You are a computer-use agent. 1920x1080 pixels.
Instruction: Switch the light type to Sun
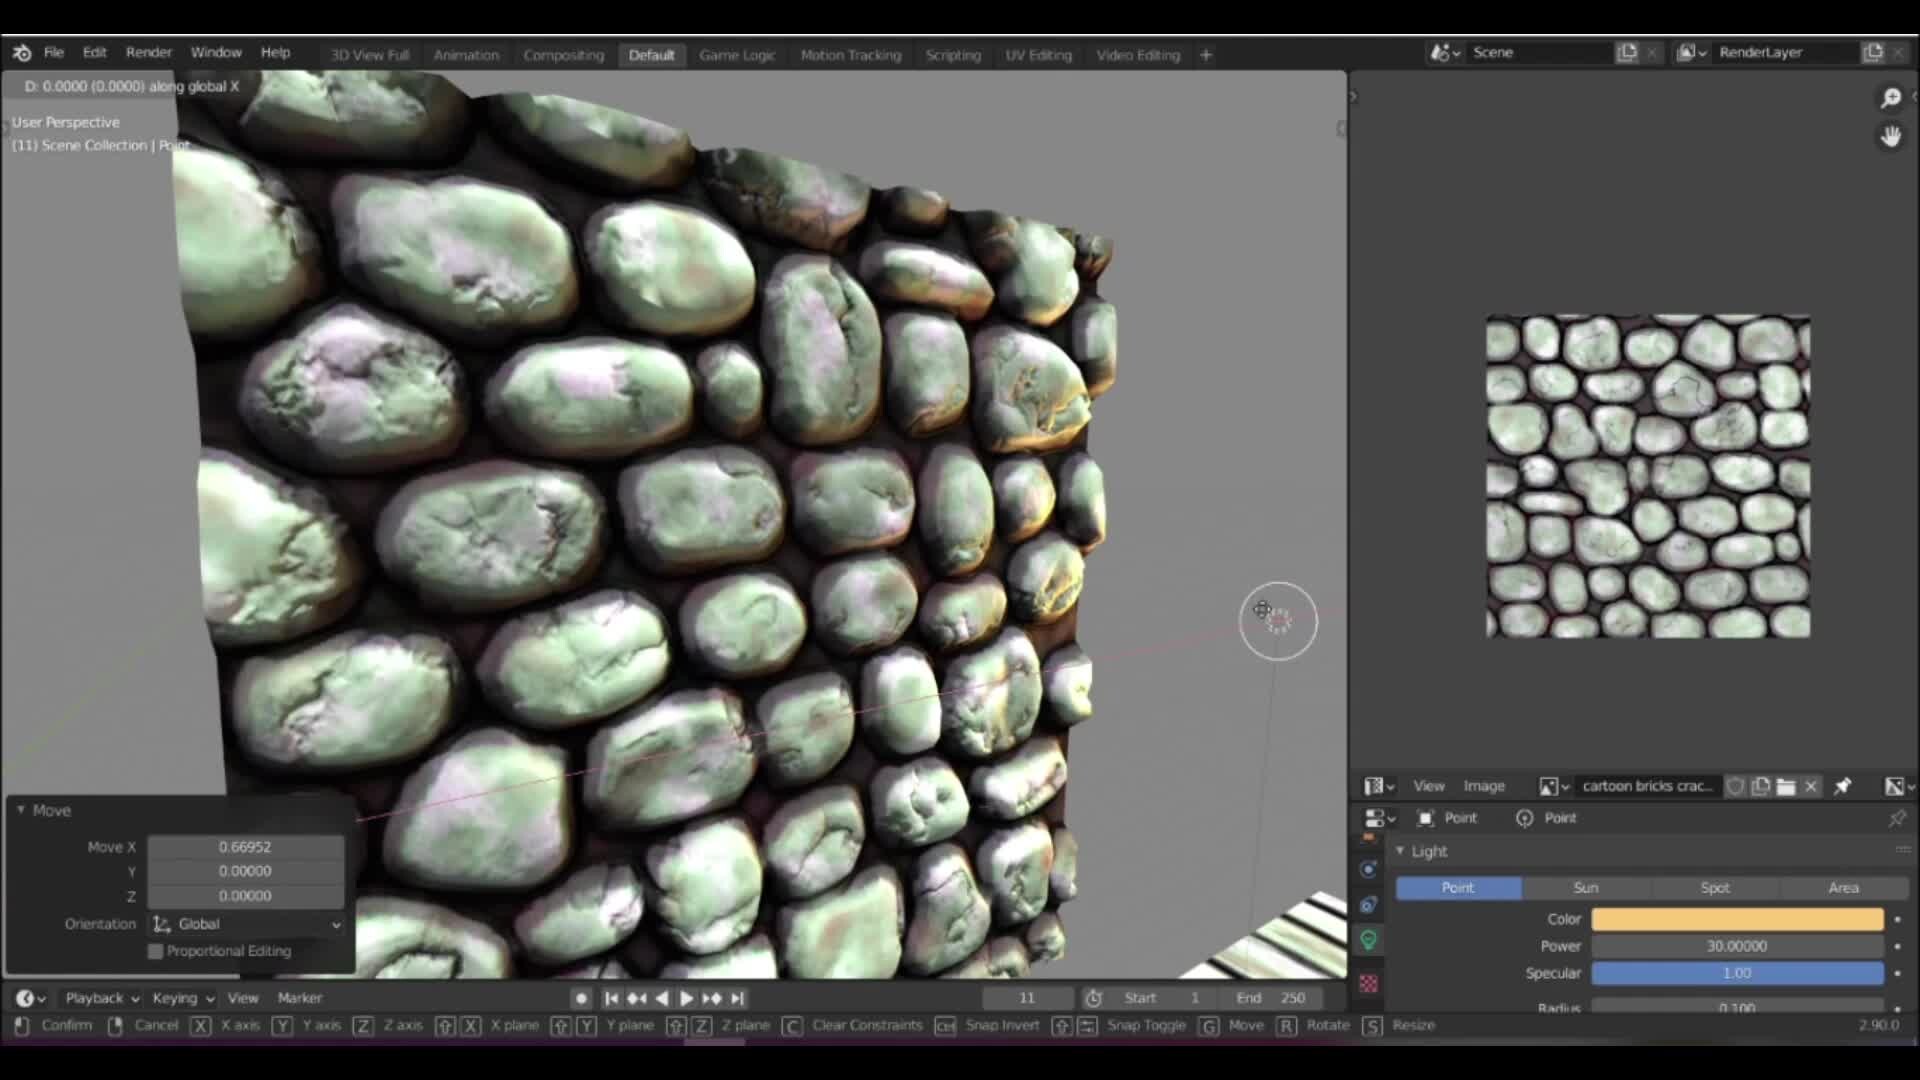click(1586, 887)
